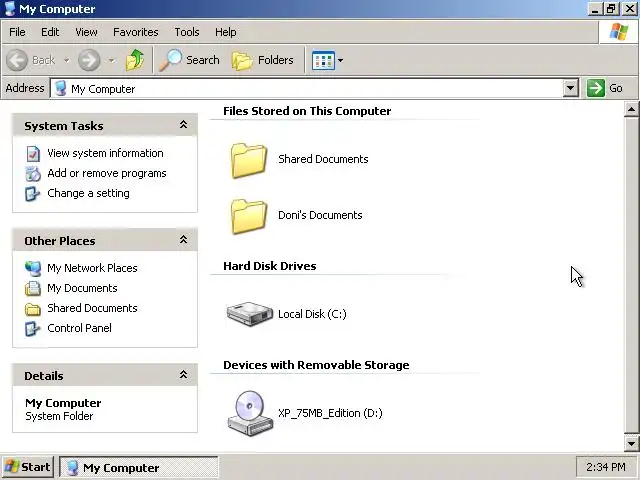This screenshot has width=640, height=480.
Task: Click 'Files Stored on This Computer' header
Action: [307, 111]
